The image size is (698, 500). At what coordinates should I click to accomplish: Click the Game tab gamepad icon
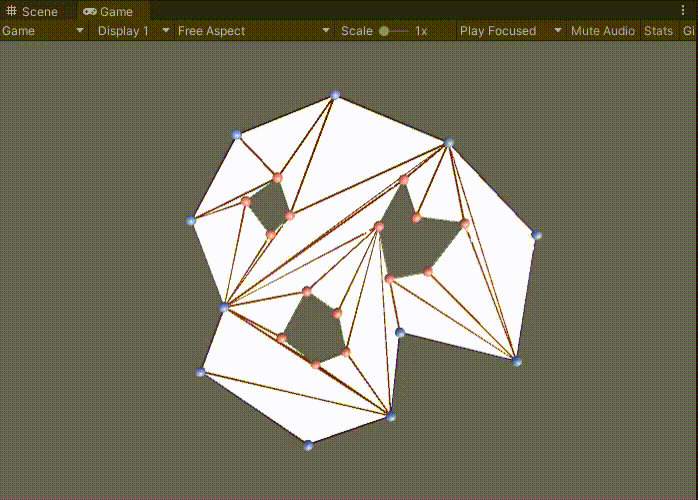point(89,11)
